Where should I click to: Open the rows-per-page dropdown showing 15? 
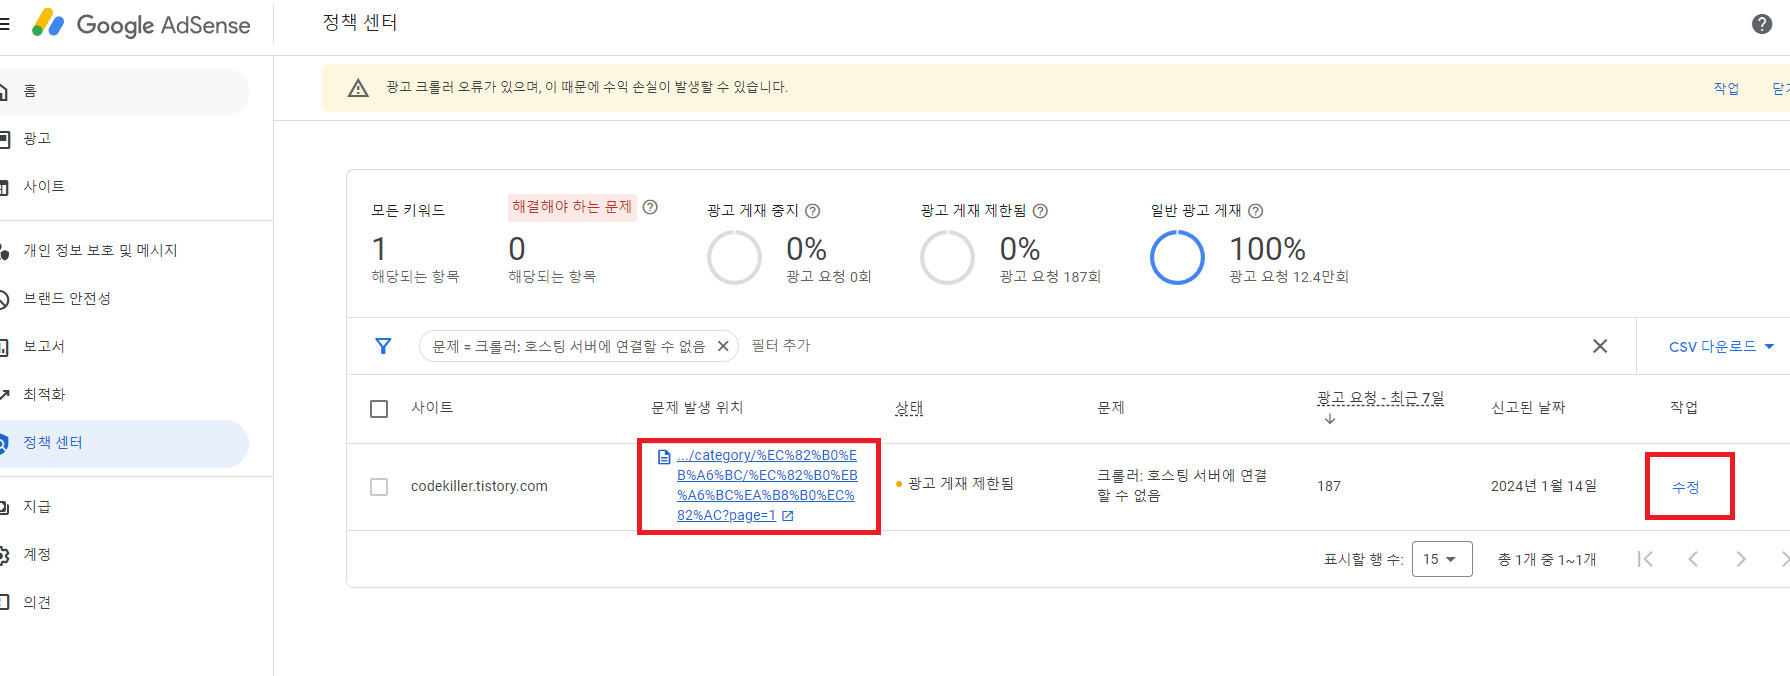coord(1441,559)
